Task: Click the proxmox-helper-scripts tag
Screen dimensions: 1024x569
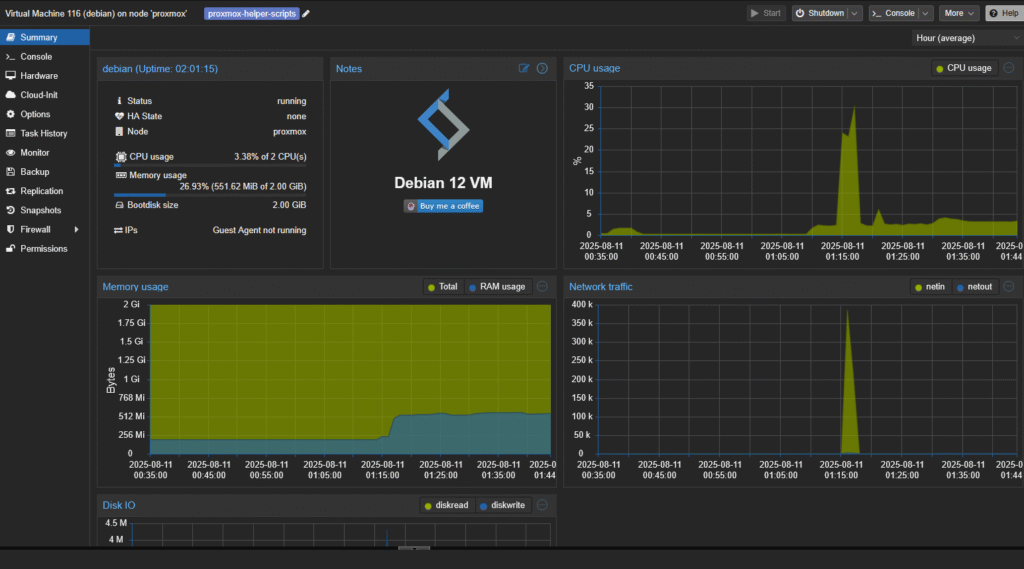Action: coord(252,13)
